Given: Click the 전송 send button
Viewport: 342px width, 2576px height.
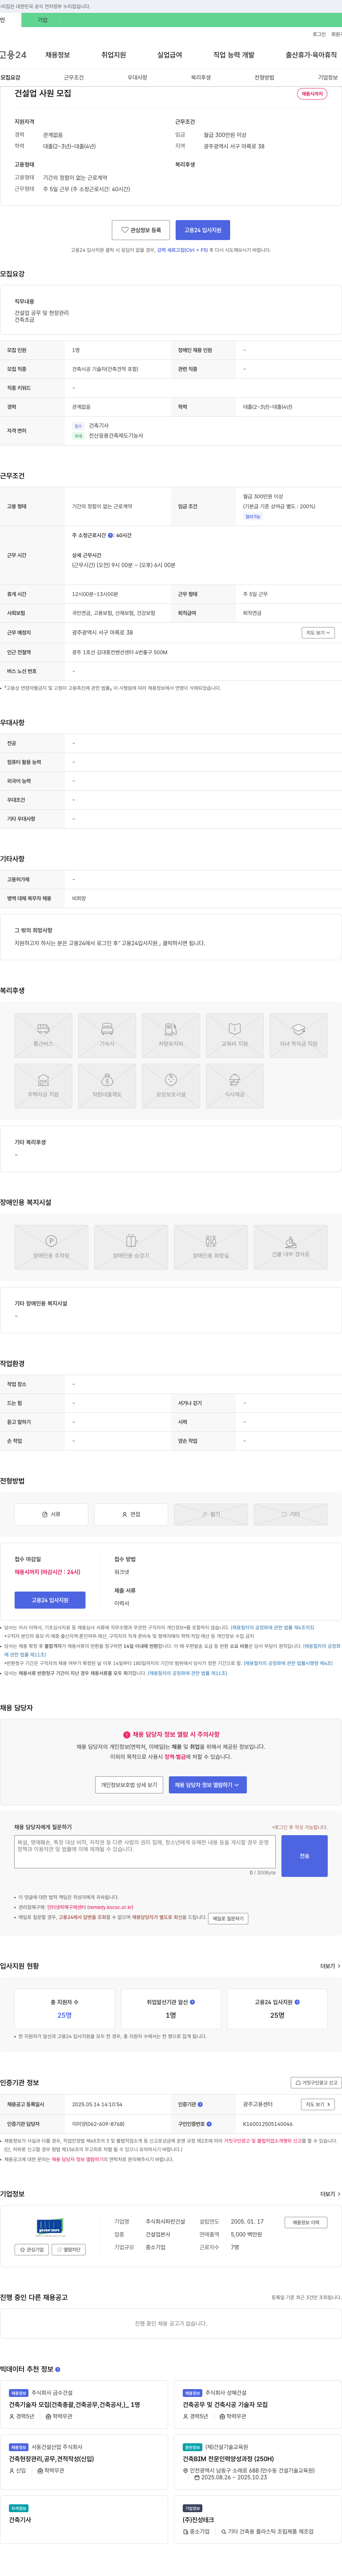Looking at the screenshot, I should pyautogui.click(x=304, y=1856).
